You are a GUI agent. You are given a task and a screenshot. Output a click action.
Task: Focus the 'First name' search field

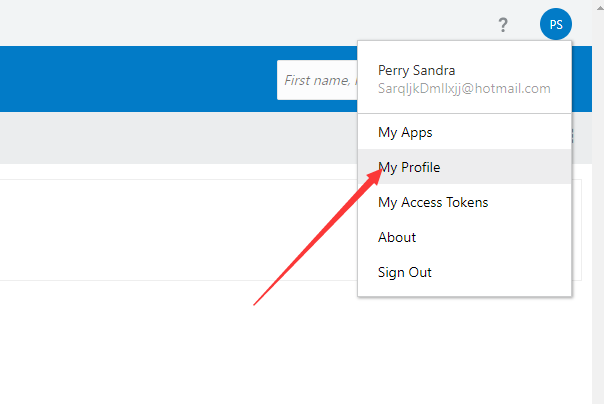(x=317, y=80)
